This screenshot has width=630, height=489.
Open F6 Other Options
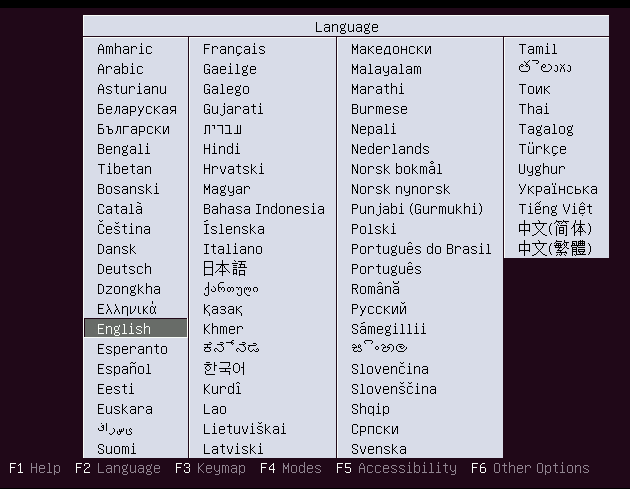530,468
